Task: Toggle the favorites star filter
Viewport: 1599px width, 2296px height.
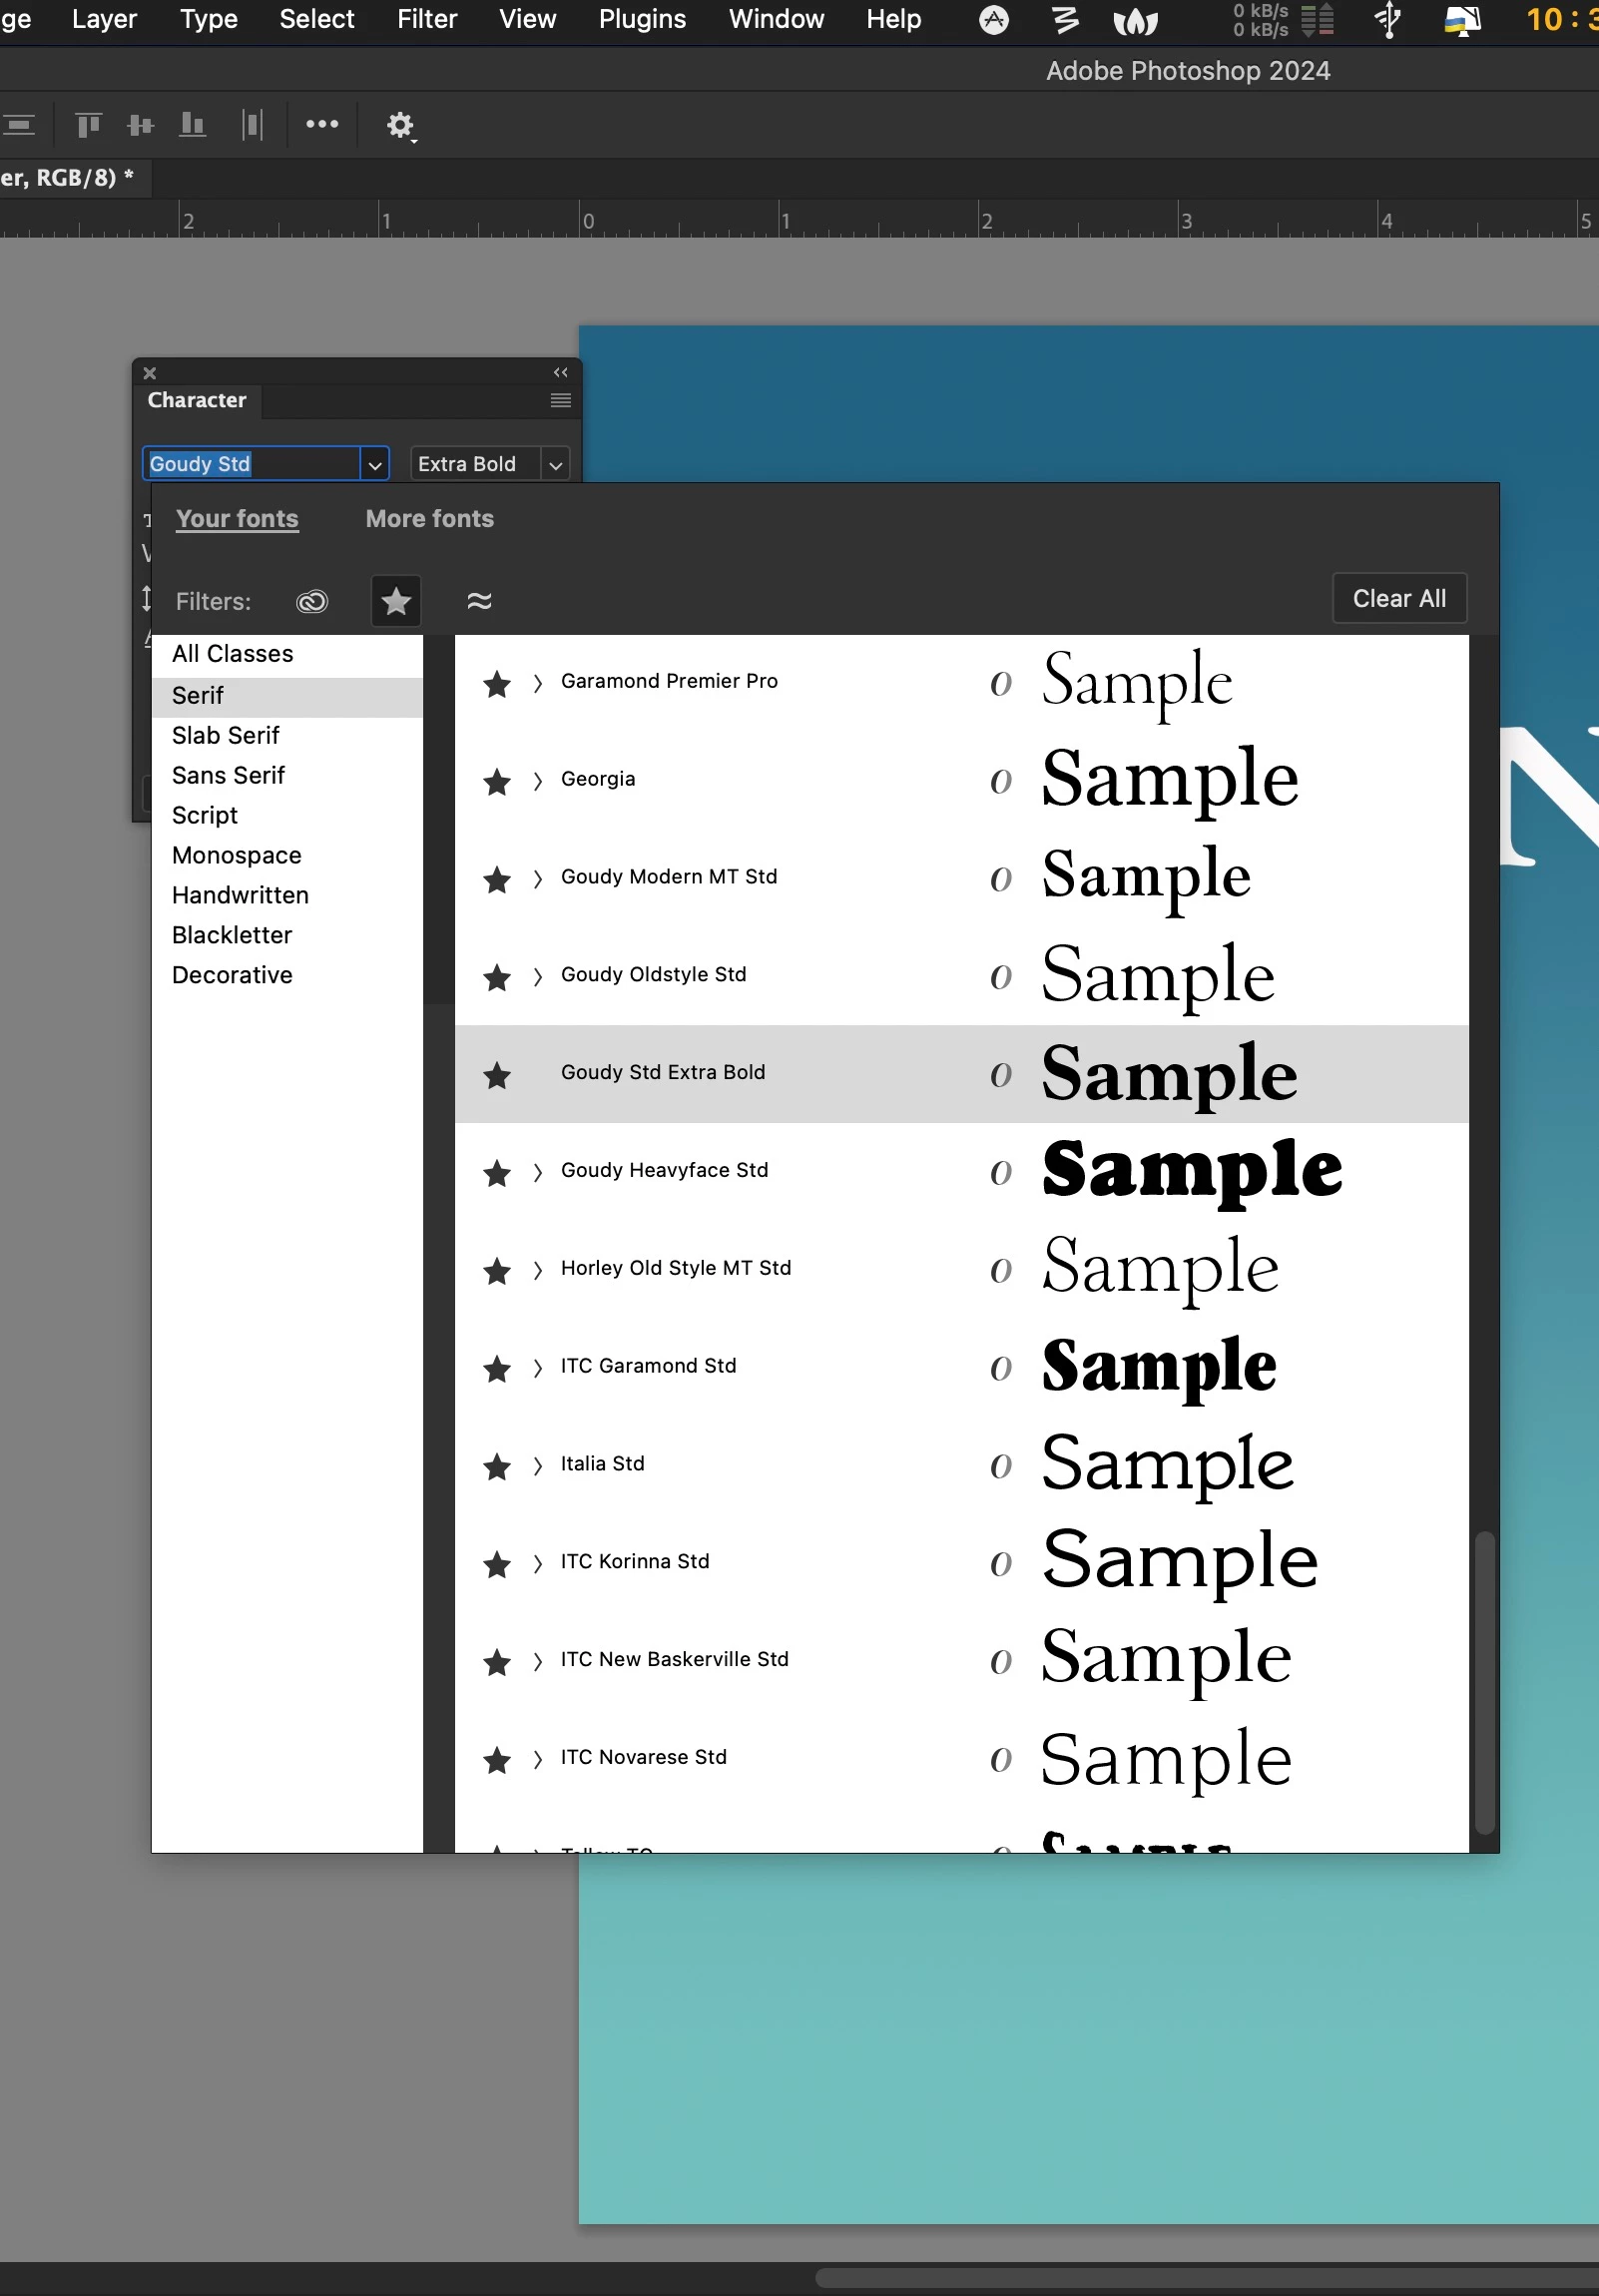Action: (x=396, y=601)
